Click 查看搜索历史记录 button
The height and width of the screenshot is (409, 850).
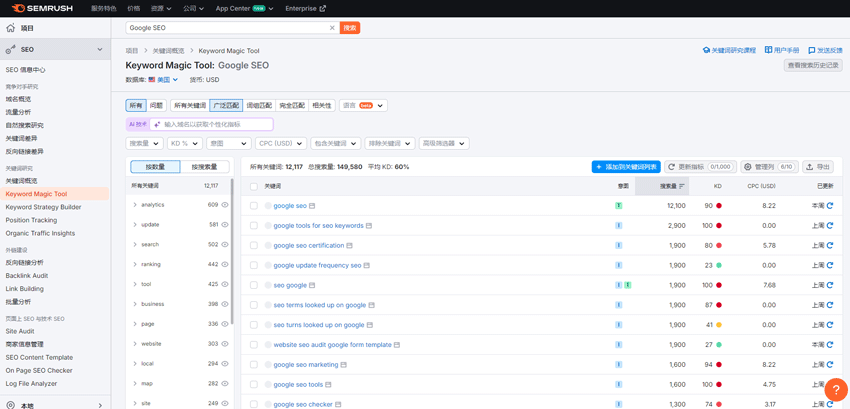pyautogui.click(x=813, y=65)
